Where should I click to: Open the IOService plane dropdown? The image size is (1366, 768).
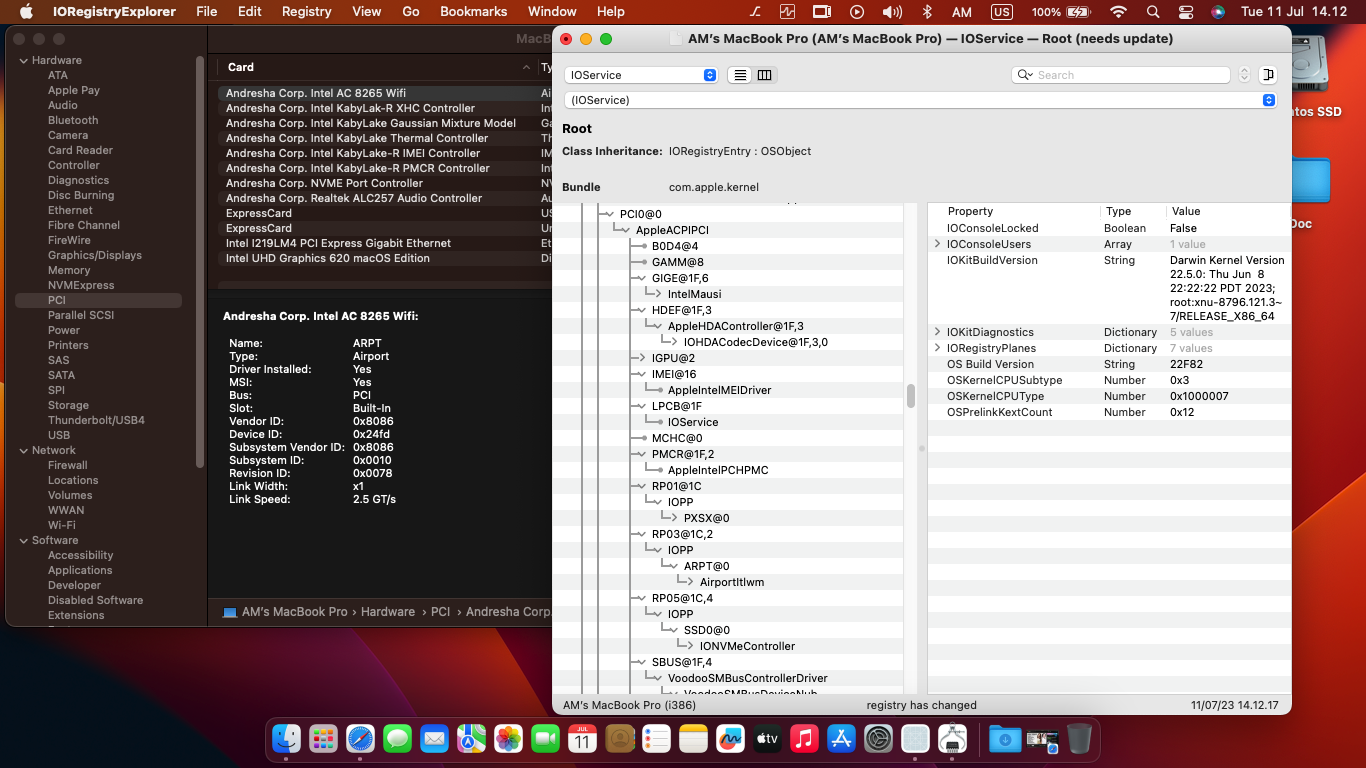(641, 75)
